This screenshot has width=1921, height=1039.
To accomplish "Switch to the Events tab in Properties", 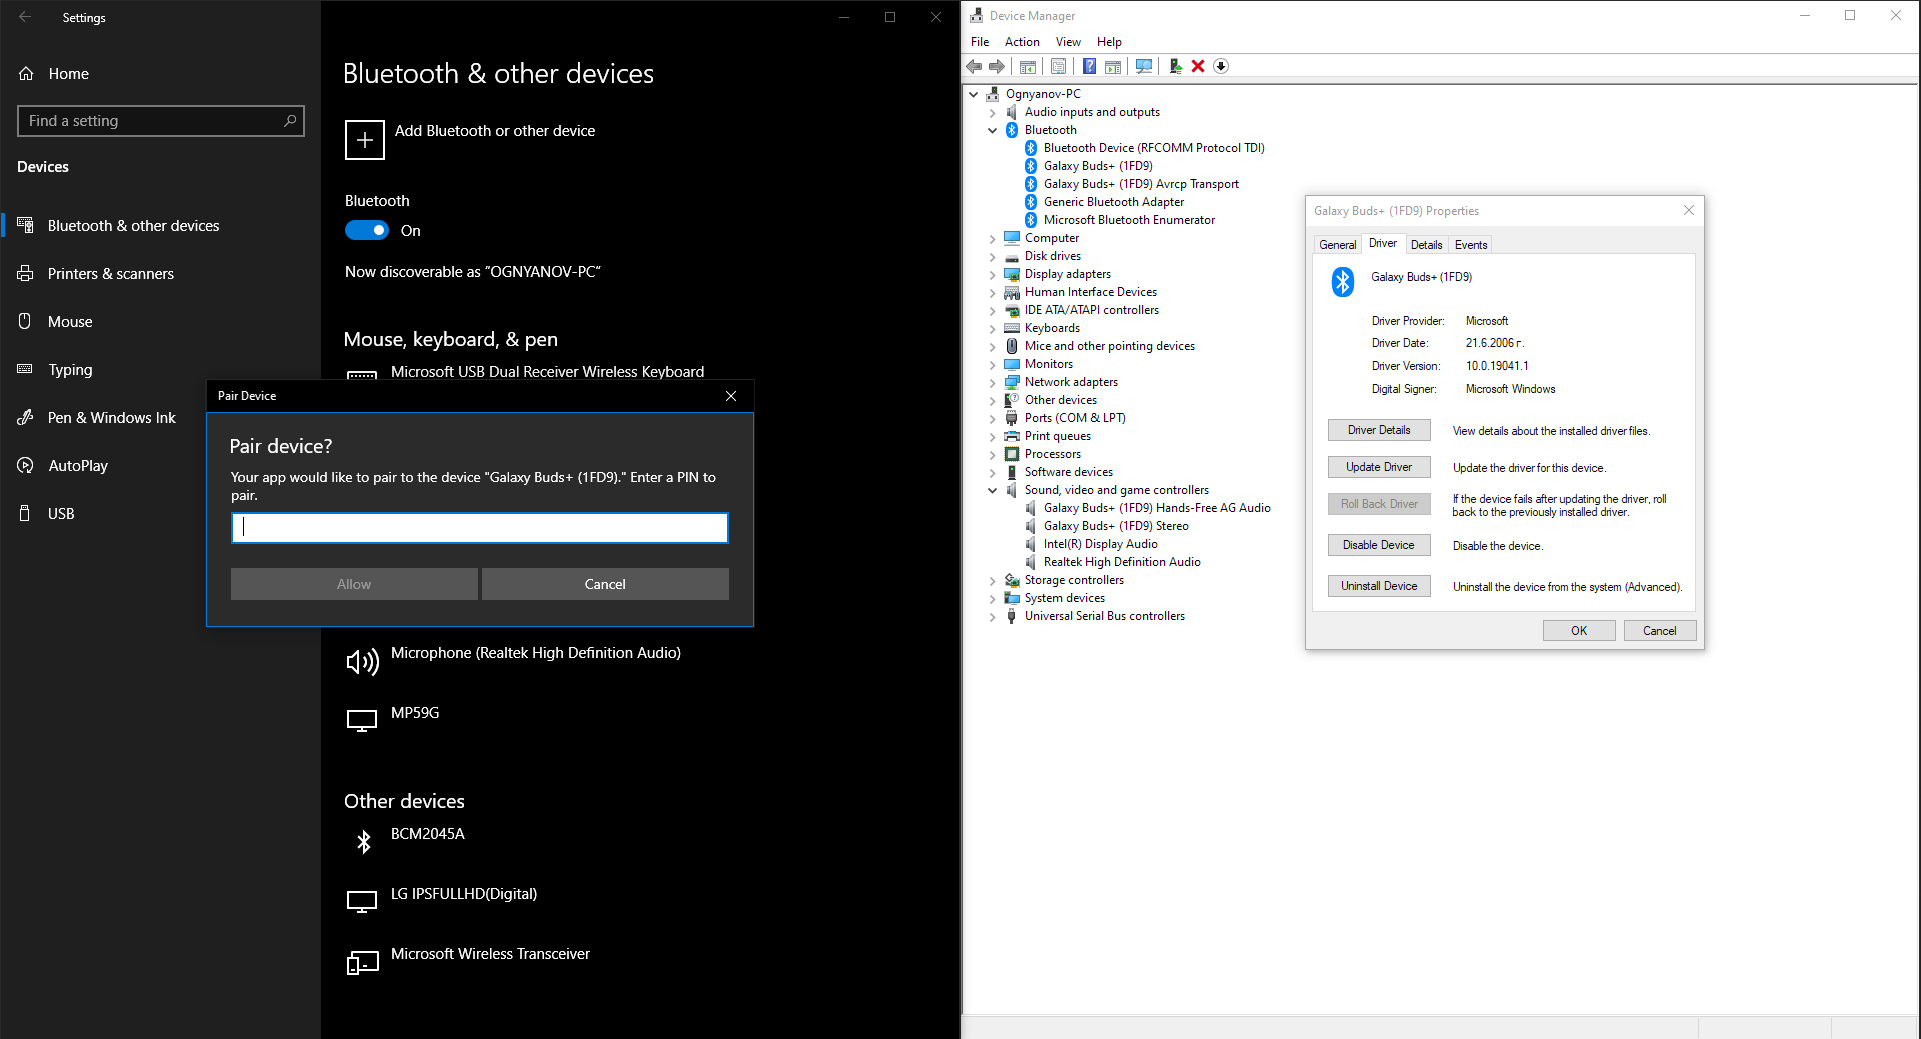I will tap(1471, 245).
